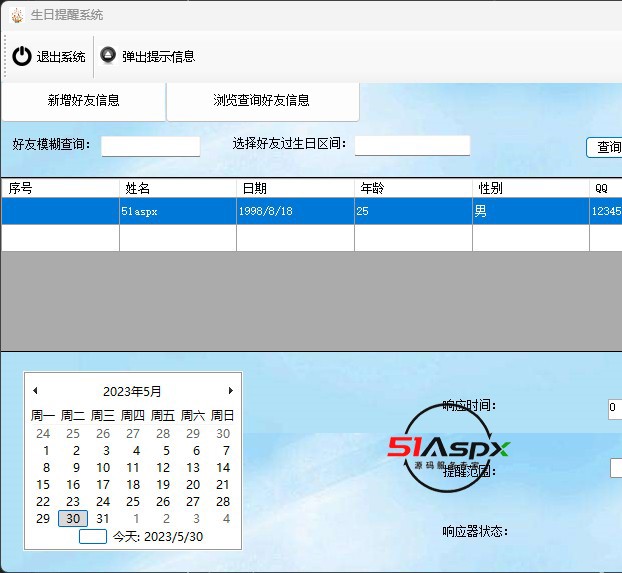
Task: Click the exit system power icon
Action: coord(22,57)
